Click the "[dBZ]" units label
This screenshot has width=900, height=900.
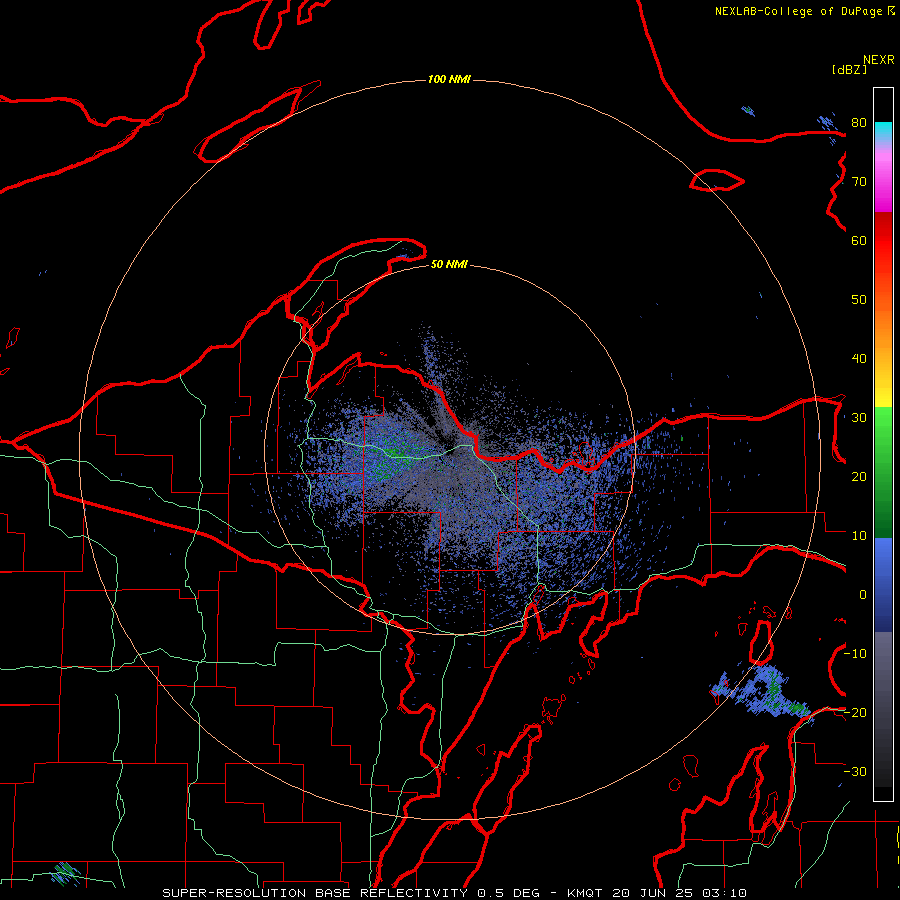(849, 69)
